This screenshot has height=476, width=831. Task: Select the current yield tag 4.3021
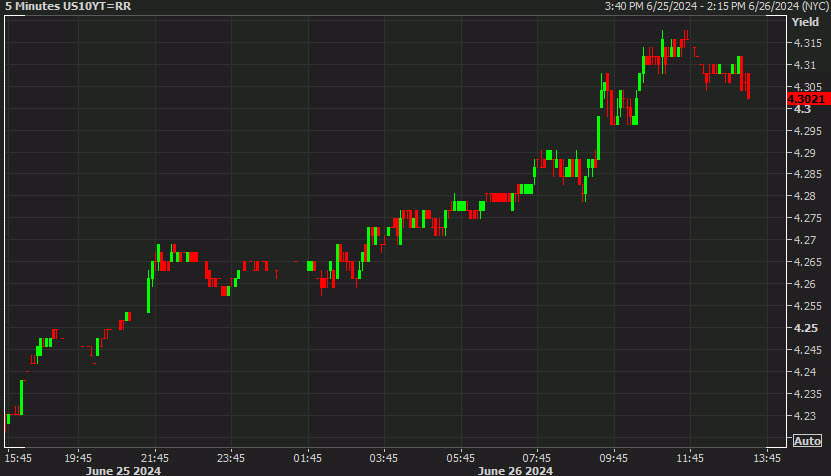click(807, 99)
